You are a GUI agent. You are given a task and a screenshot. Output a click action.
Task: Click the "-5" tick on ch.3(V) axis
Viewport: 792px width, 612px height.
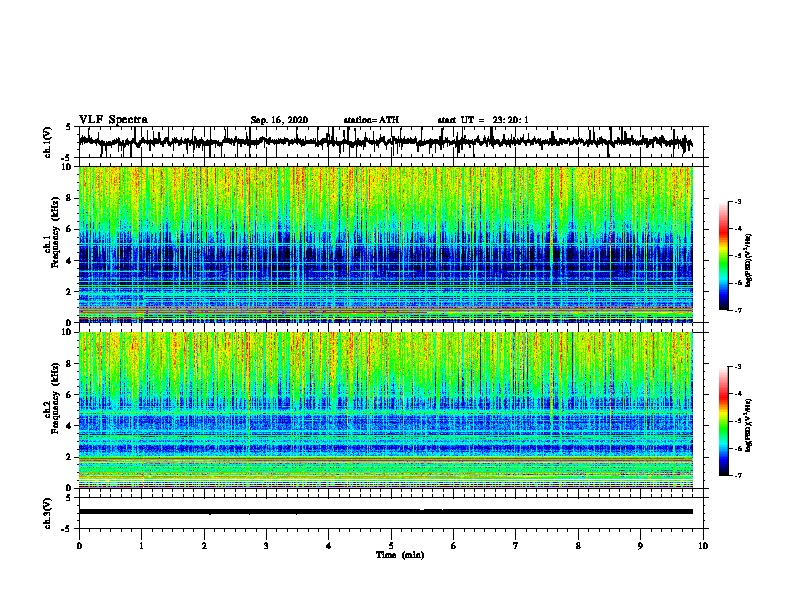coord(67,529)
